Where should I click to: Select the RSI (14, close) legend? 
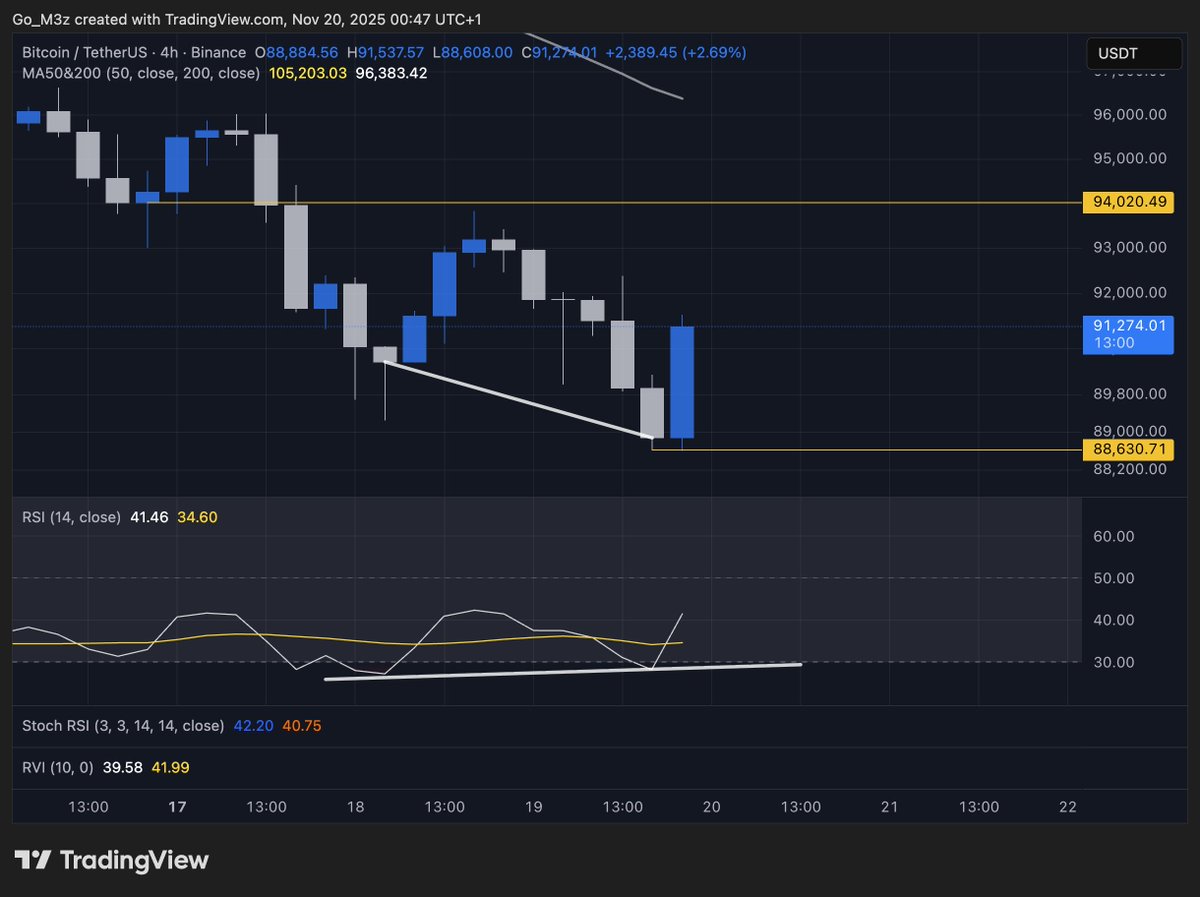tap(71, 517)
